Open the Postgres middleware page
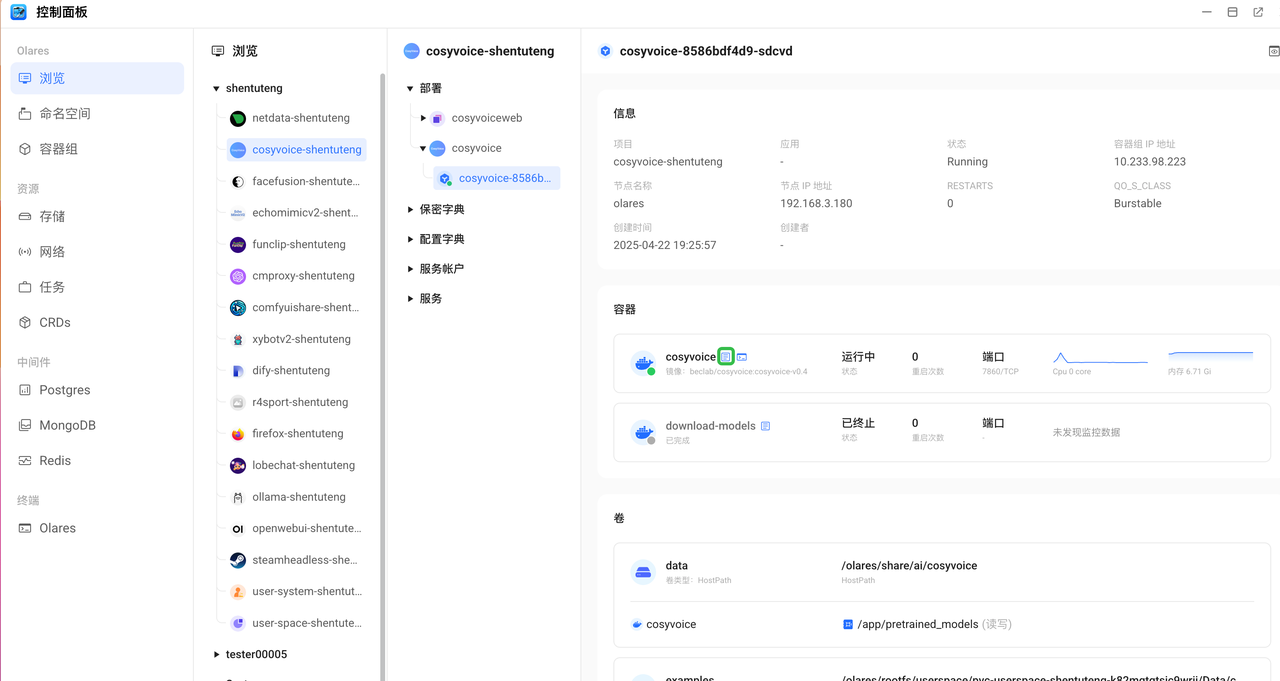 (64, 390)
